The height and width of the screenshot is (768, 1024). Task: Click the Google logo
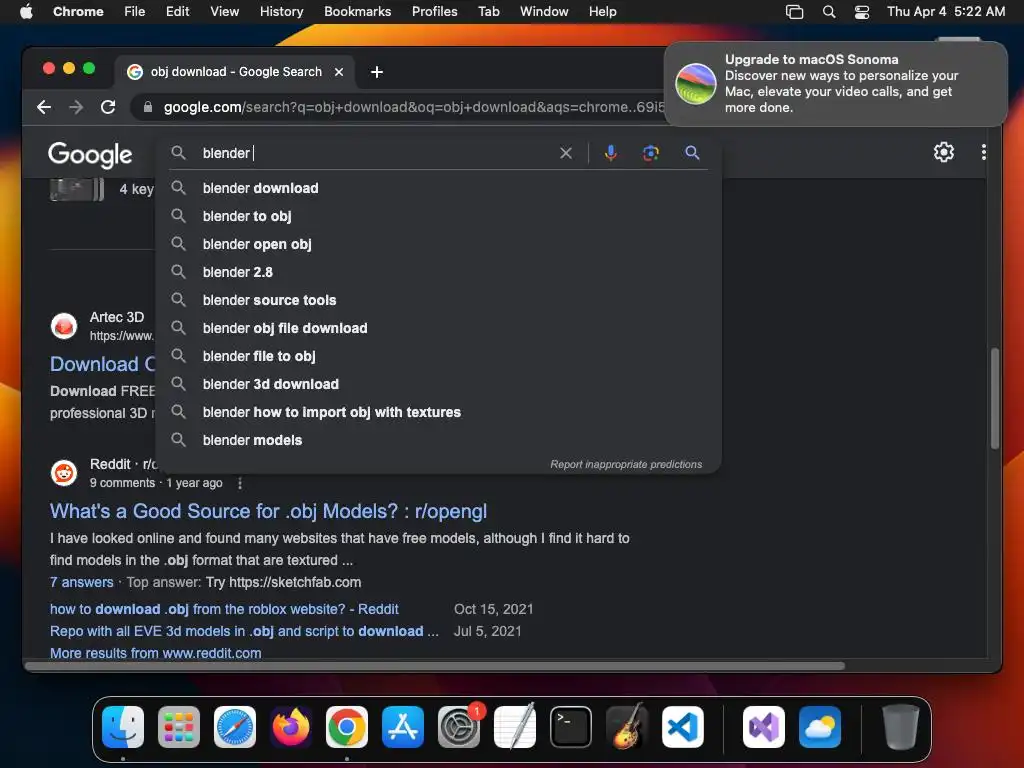point(90,155)
